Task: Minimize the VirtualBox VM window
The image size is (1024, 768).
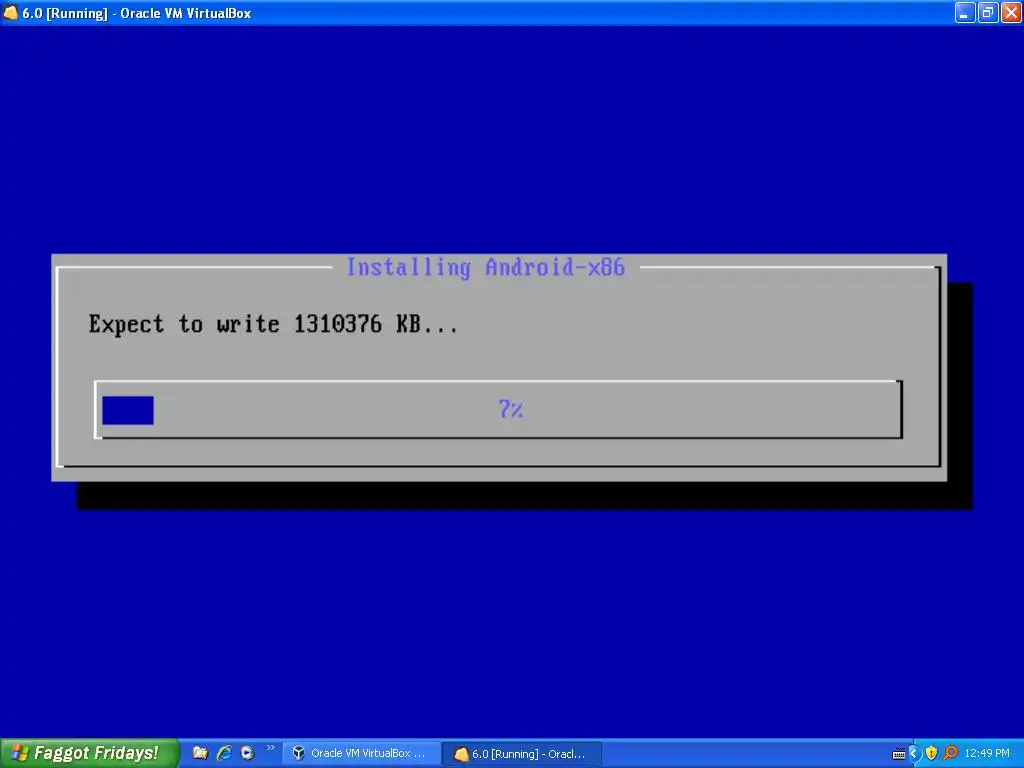Action: point(965,12)
